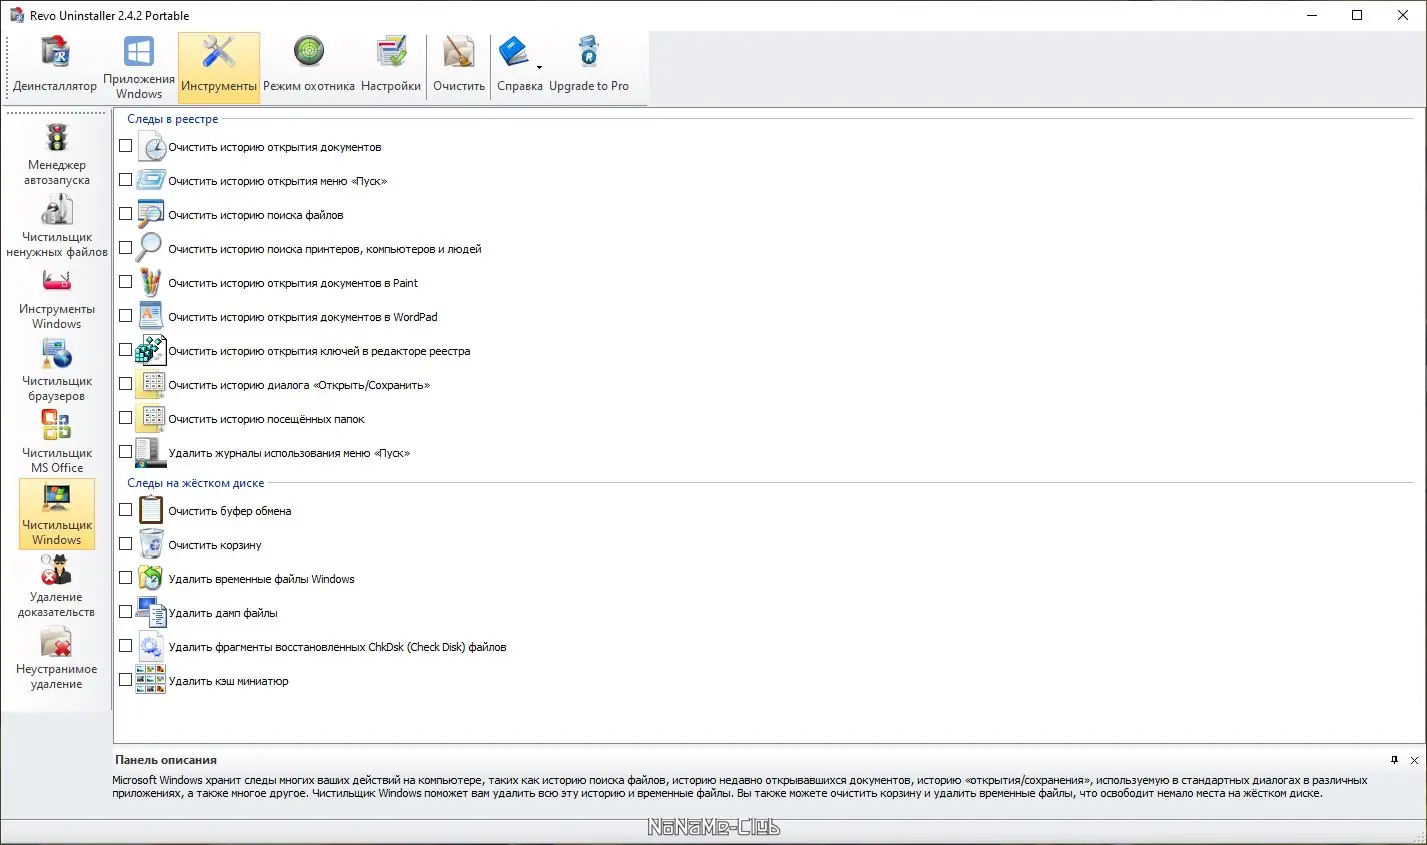Screen dimensions: 1427x845
Task: Check Удалить временные файлы Windows checkbox
Action: point(126,578)
